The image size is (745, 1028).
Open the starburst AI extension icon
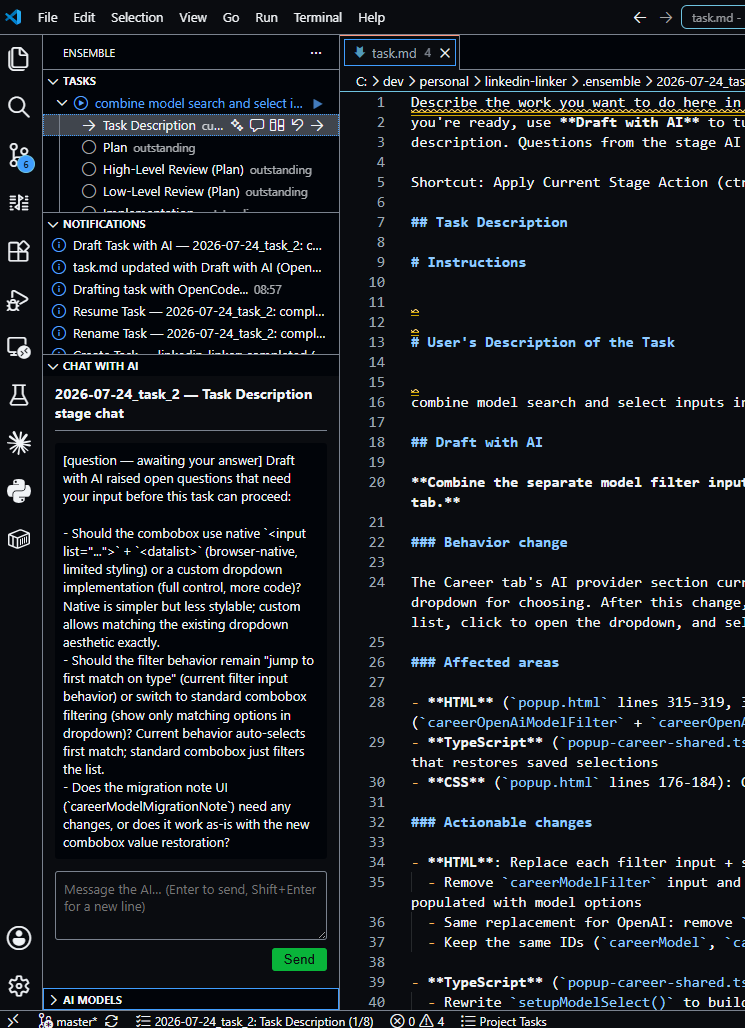pyautogui.click(x=18, y=443)
